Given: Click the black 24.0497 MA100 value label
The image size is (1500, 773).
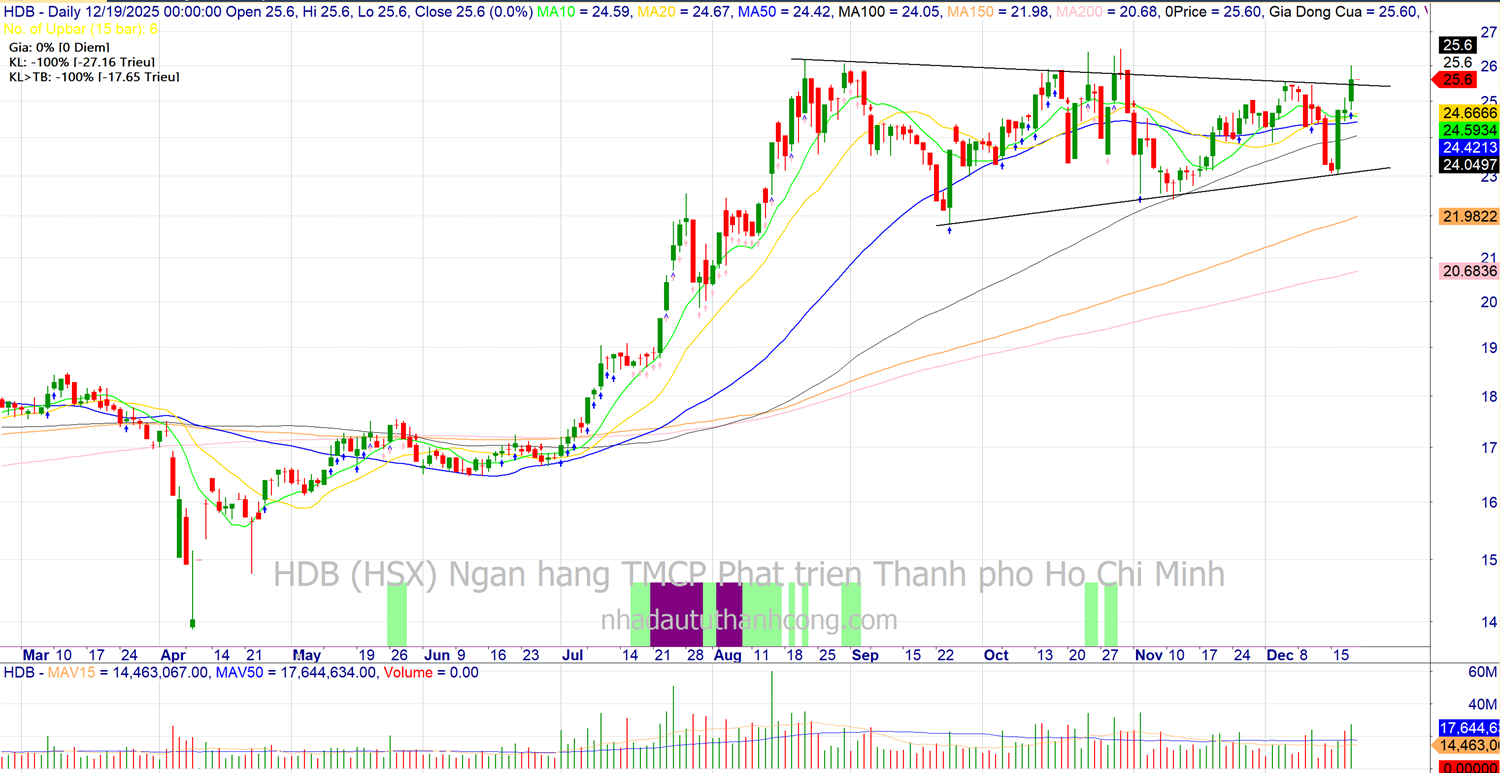Looking at the screenshot, I should (x=1468, y=164).
